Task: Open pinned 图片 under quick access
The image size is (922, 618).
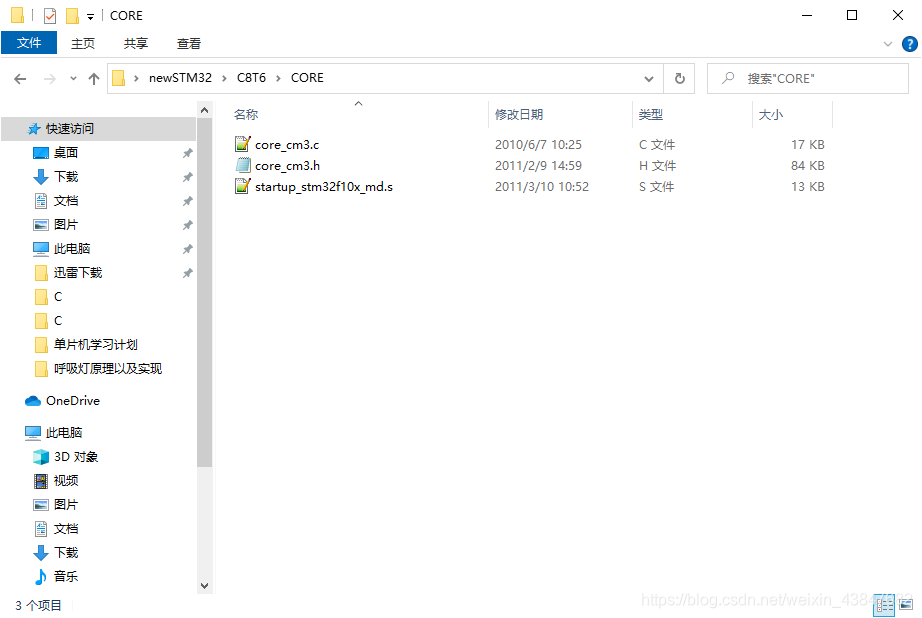Action: 66,225
